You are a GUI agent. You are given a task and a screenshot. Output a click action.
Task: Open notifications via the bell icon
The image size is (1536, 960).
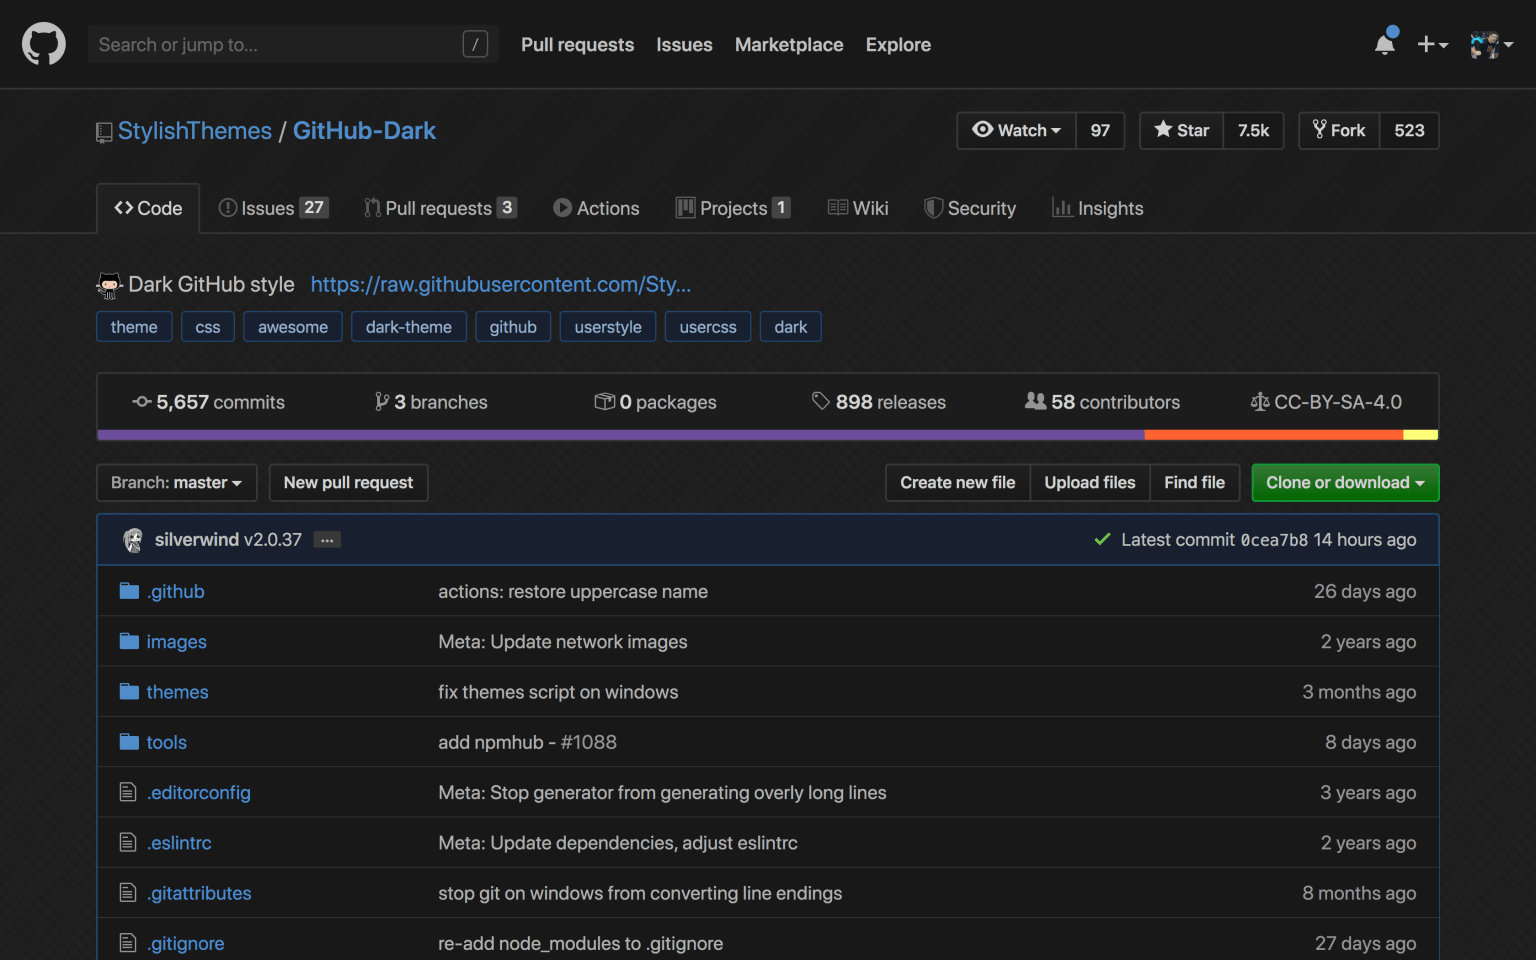pyautogui.click(x=1384, y=44)
